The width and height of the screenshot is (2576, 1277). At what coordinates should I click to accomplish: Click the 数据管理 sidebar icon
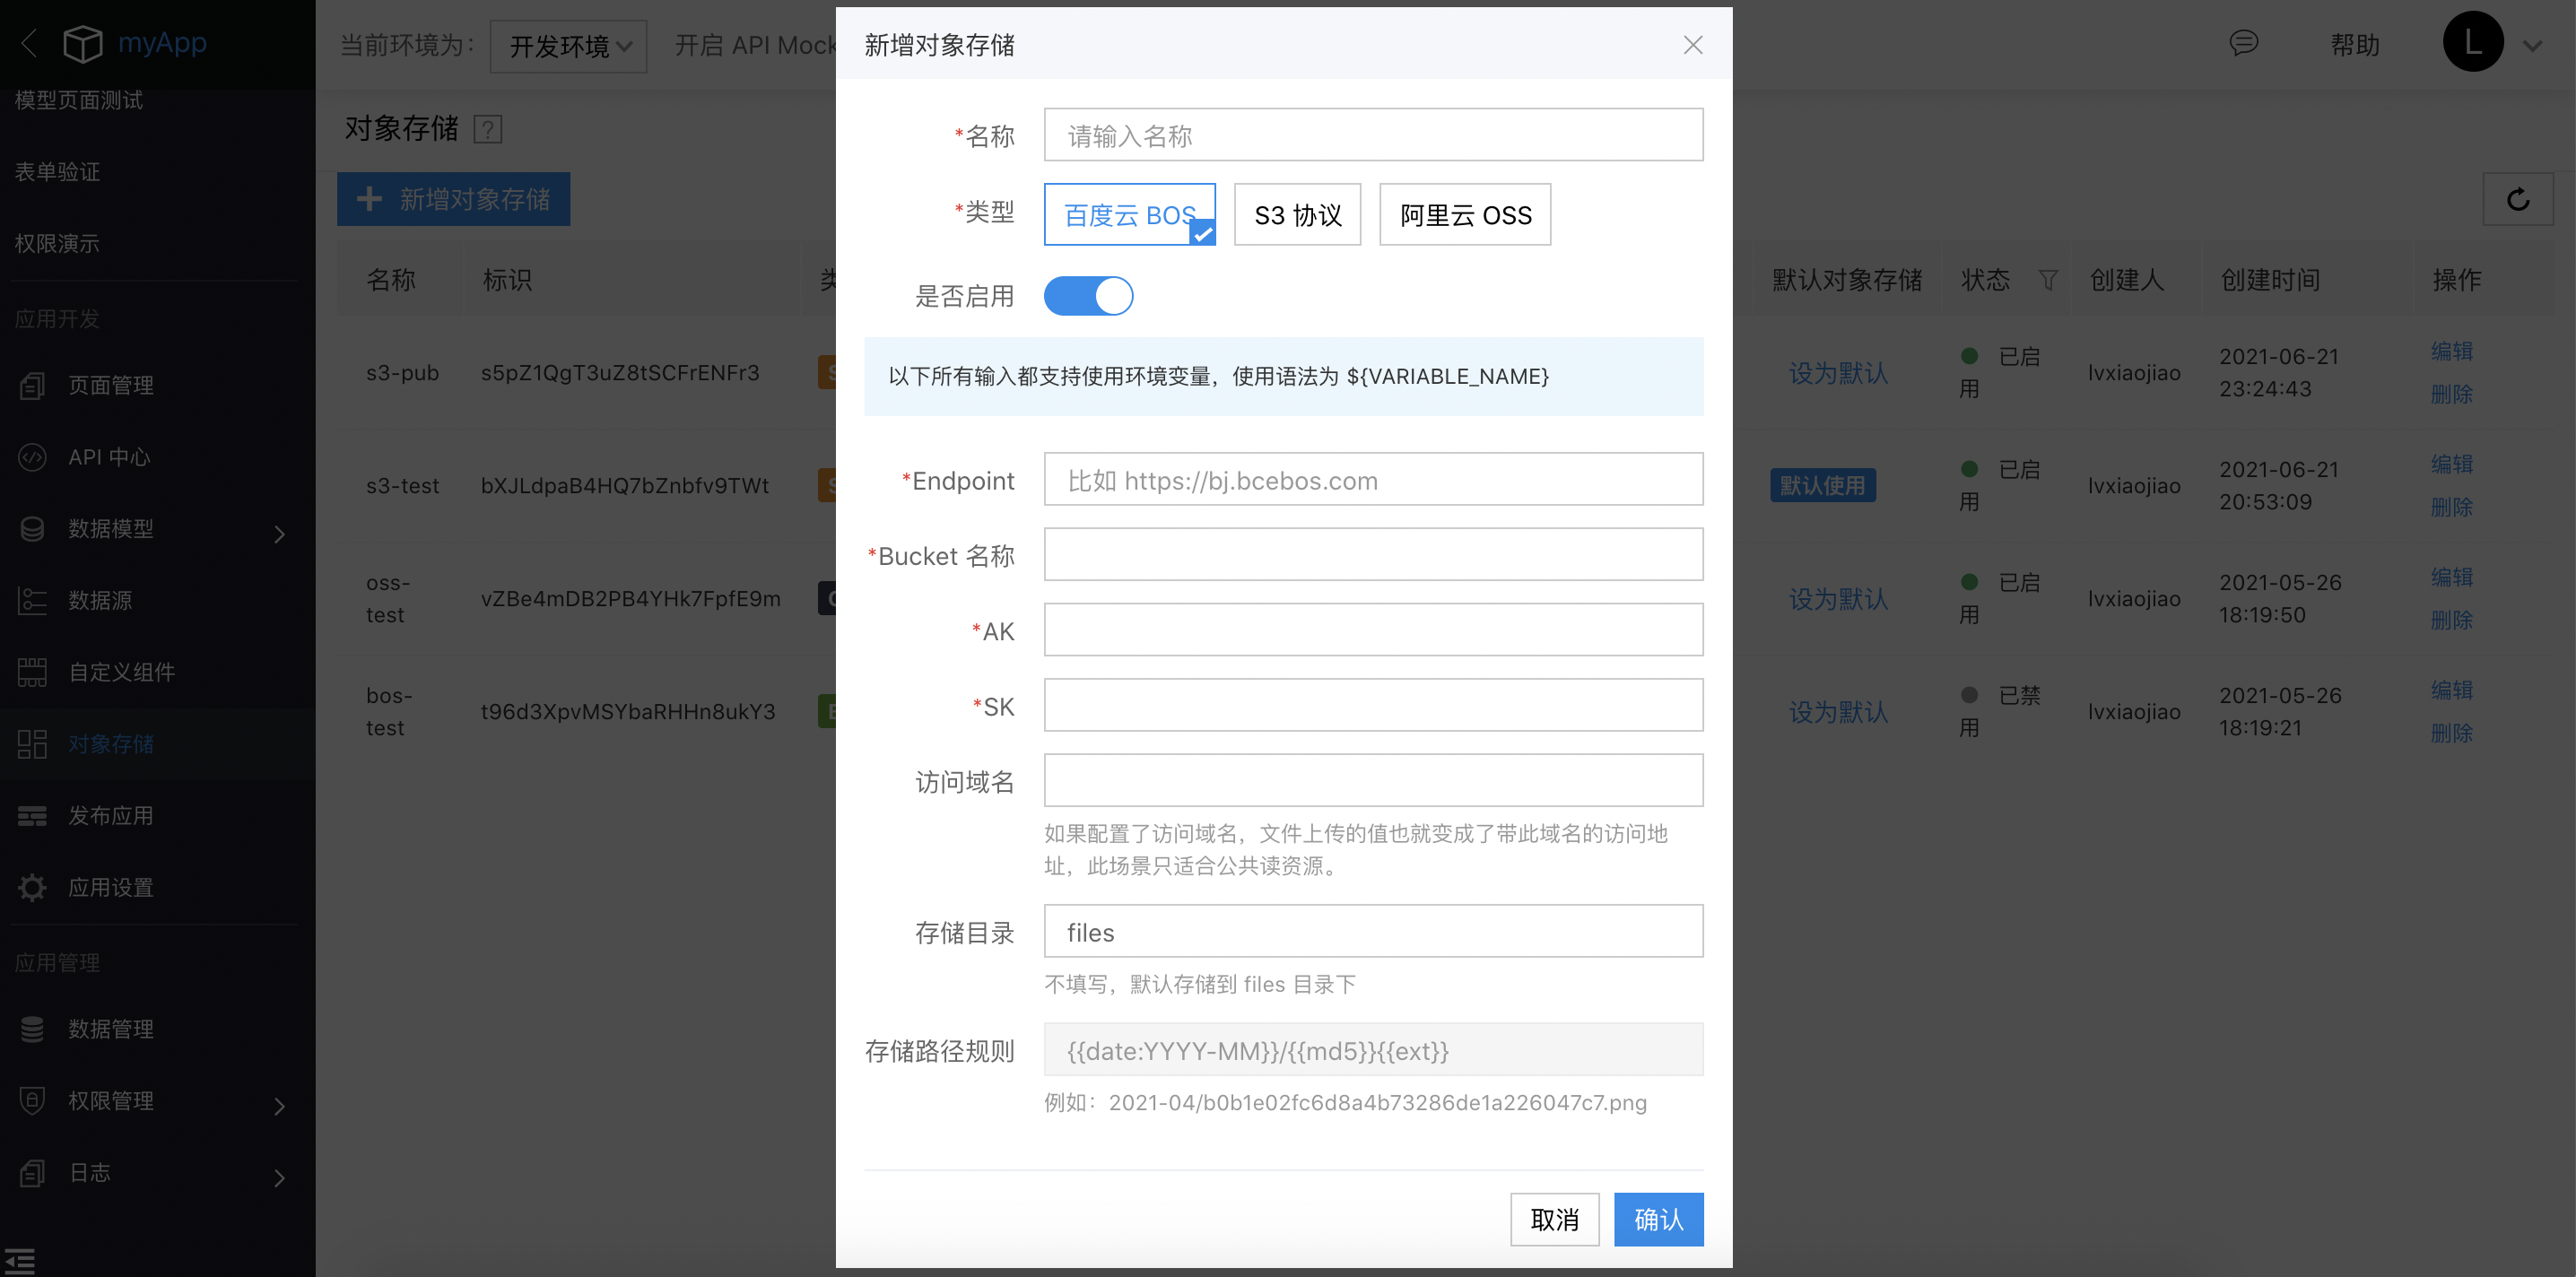[32, 1029]
